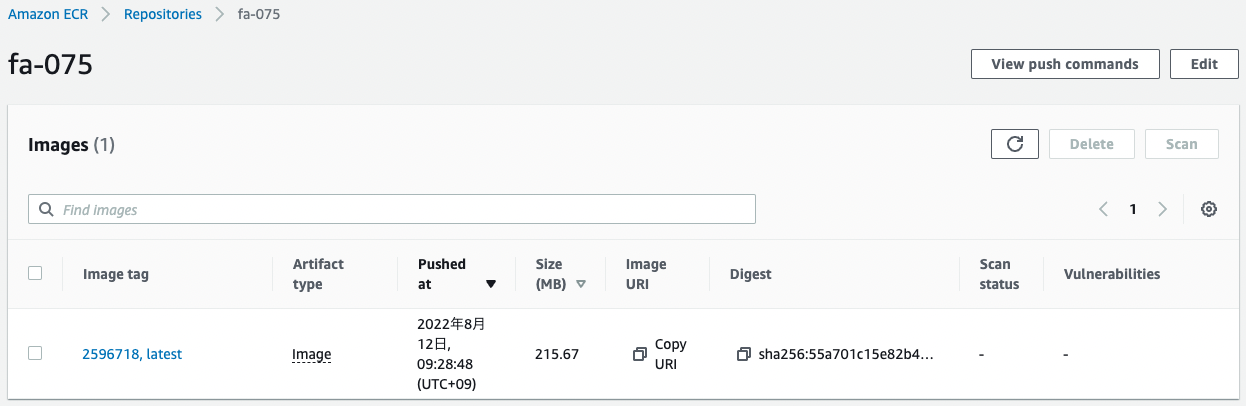This screenshot has width=1246, height=406.
Task: Click the Edit repository button
Action: point(1204,64)
